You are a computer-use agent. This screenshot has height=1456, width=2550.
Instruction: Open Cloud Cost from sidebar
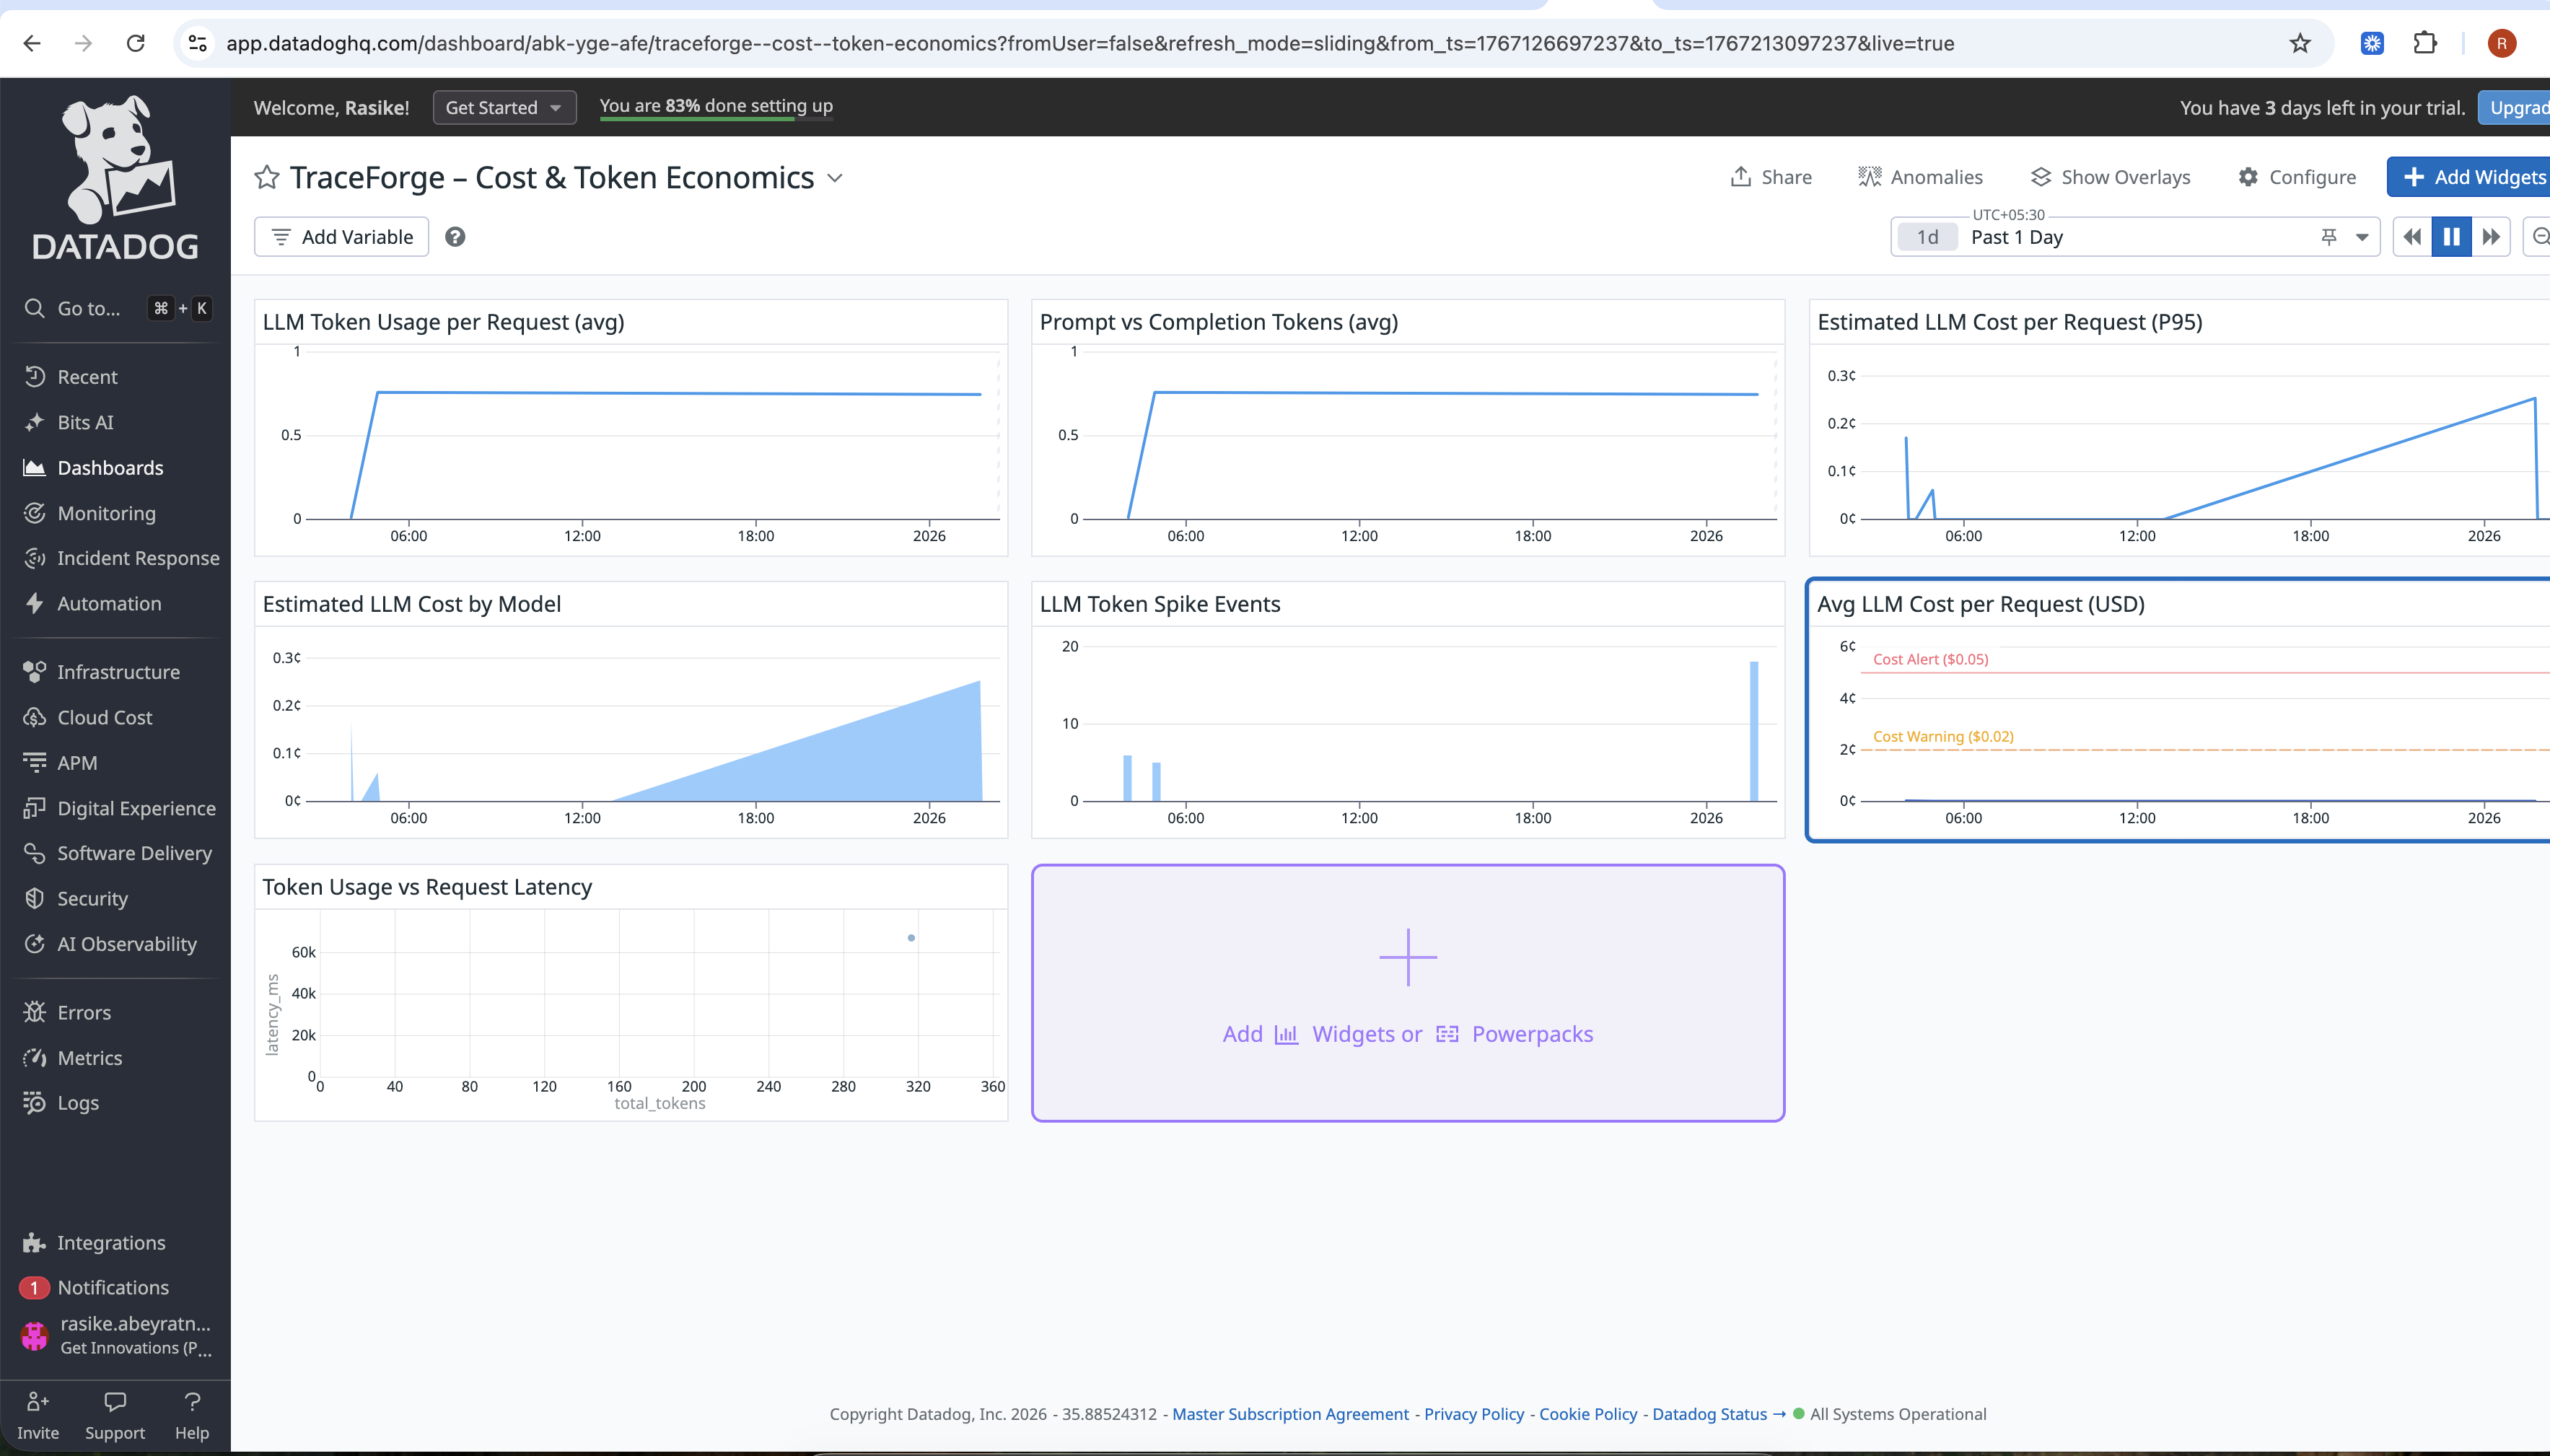(x=104, y=717)
